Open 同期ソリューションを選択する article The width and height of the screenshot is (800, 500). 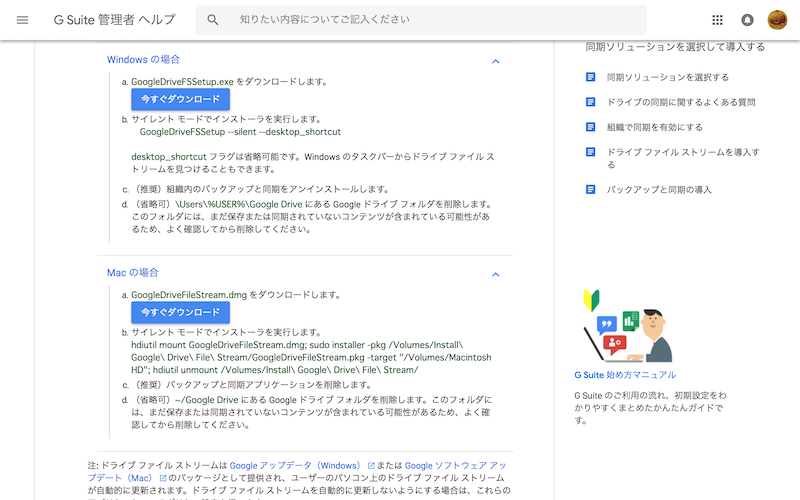coord(667,78)
